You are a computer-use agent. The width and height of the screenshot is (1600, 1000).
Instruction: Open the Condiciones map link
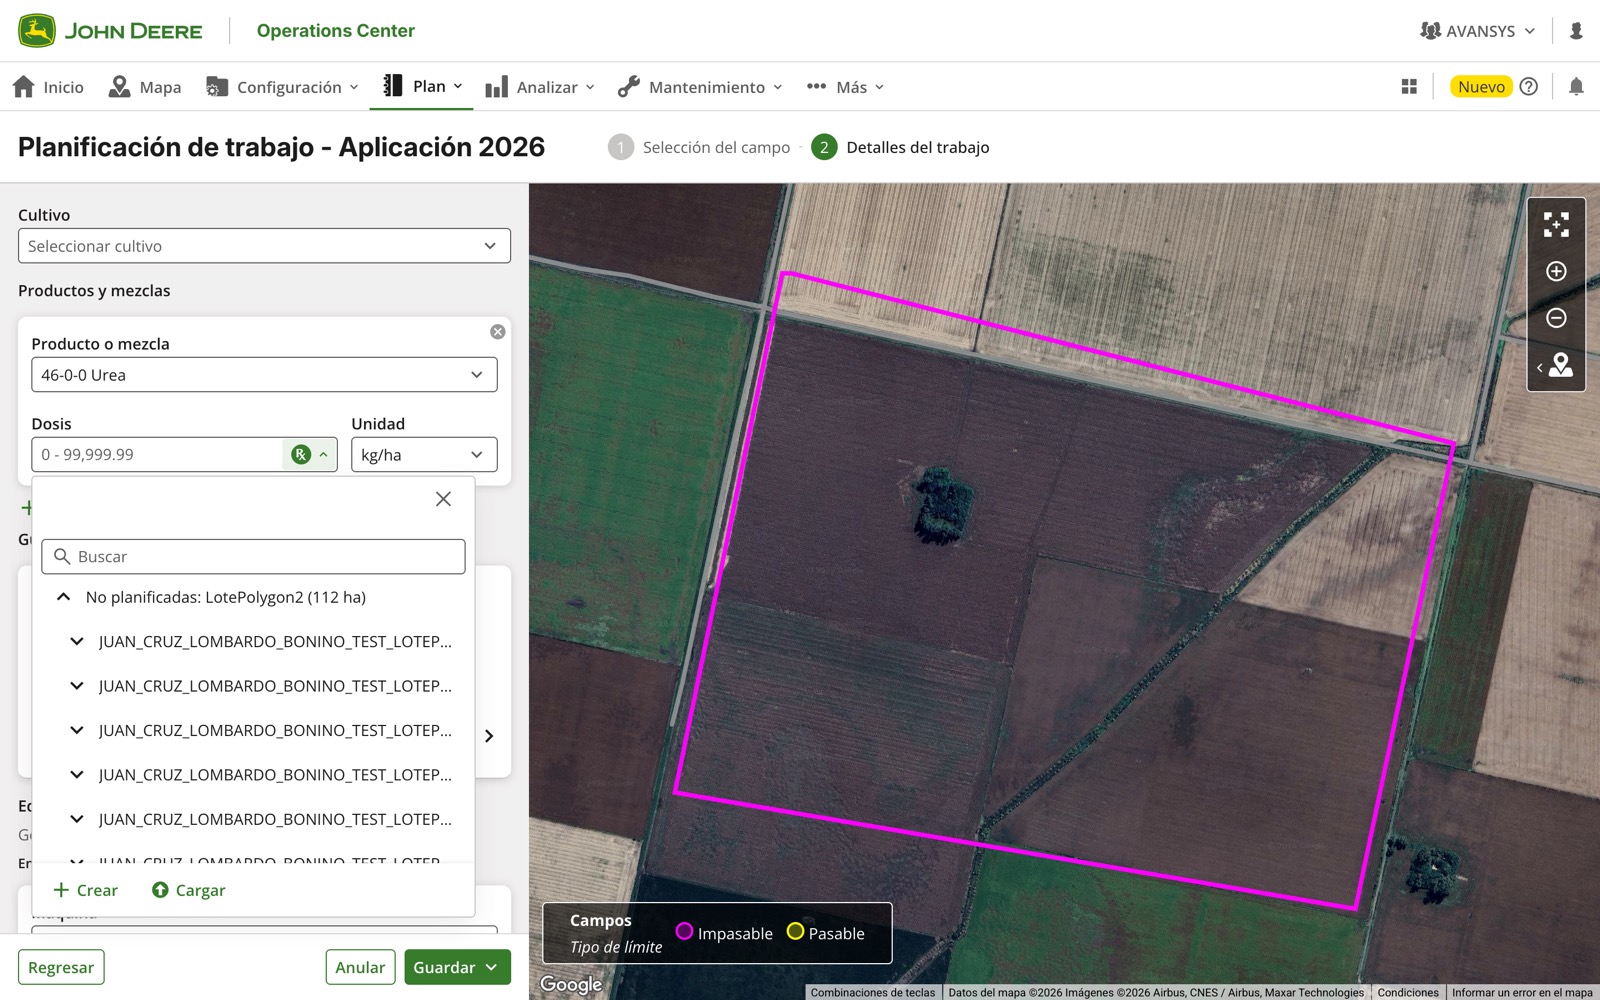pos(1408,992)
